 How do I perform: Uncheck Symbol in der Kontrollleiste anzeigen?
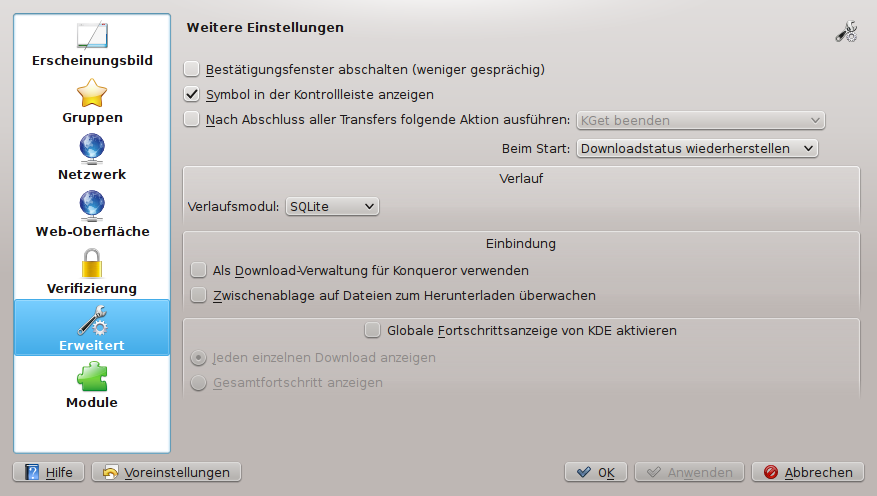[191, 95]
